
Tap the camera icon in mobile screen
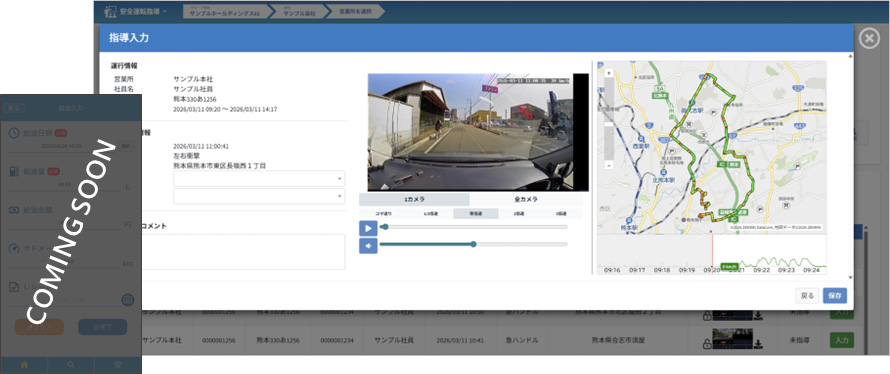click(128, 300)
